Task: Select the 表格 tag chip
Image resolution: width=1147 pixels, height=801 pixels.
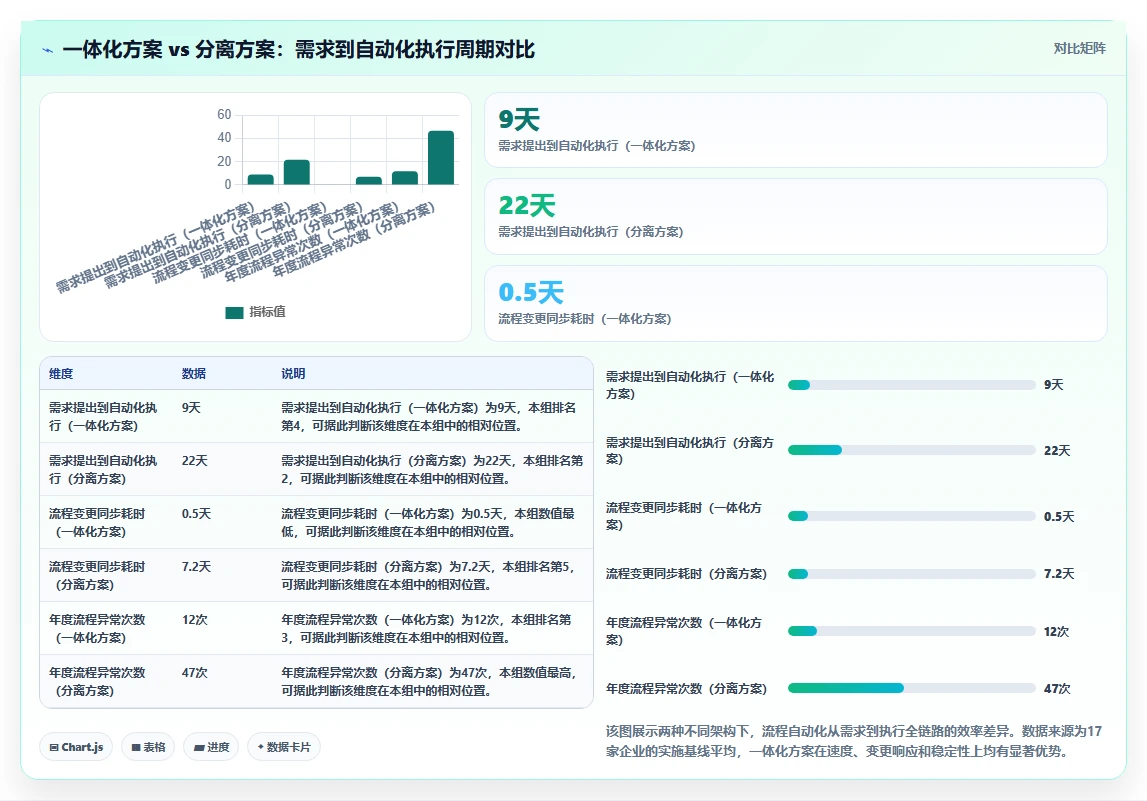Action: point(148,747)
